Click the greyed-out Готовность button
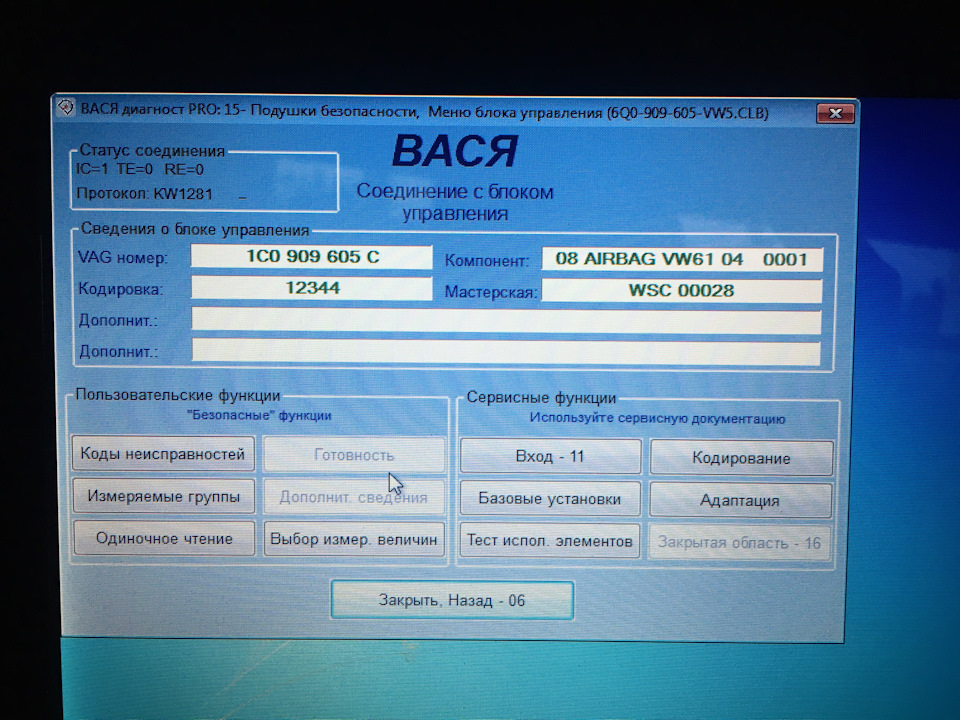This screenshot has width=960, height=720. click(x=354, y=455)
